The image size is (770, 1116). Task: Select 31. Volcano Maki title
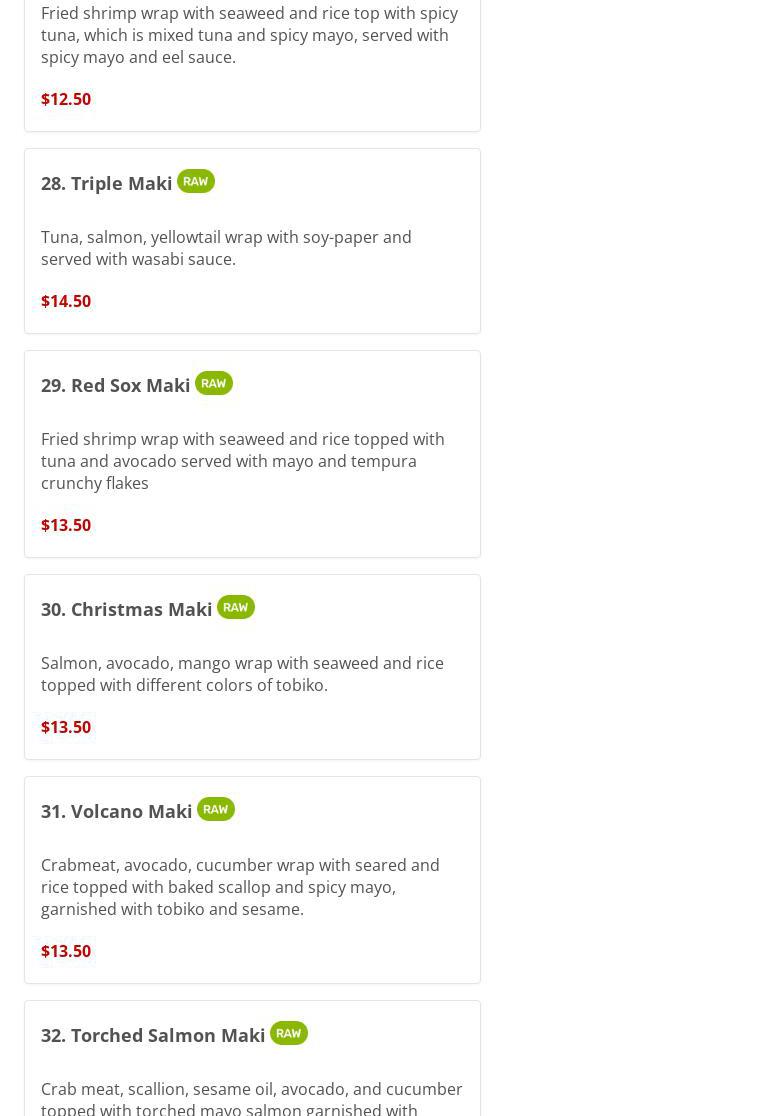click(x=116, y=811)
